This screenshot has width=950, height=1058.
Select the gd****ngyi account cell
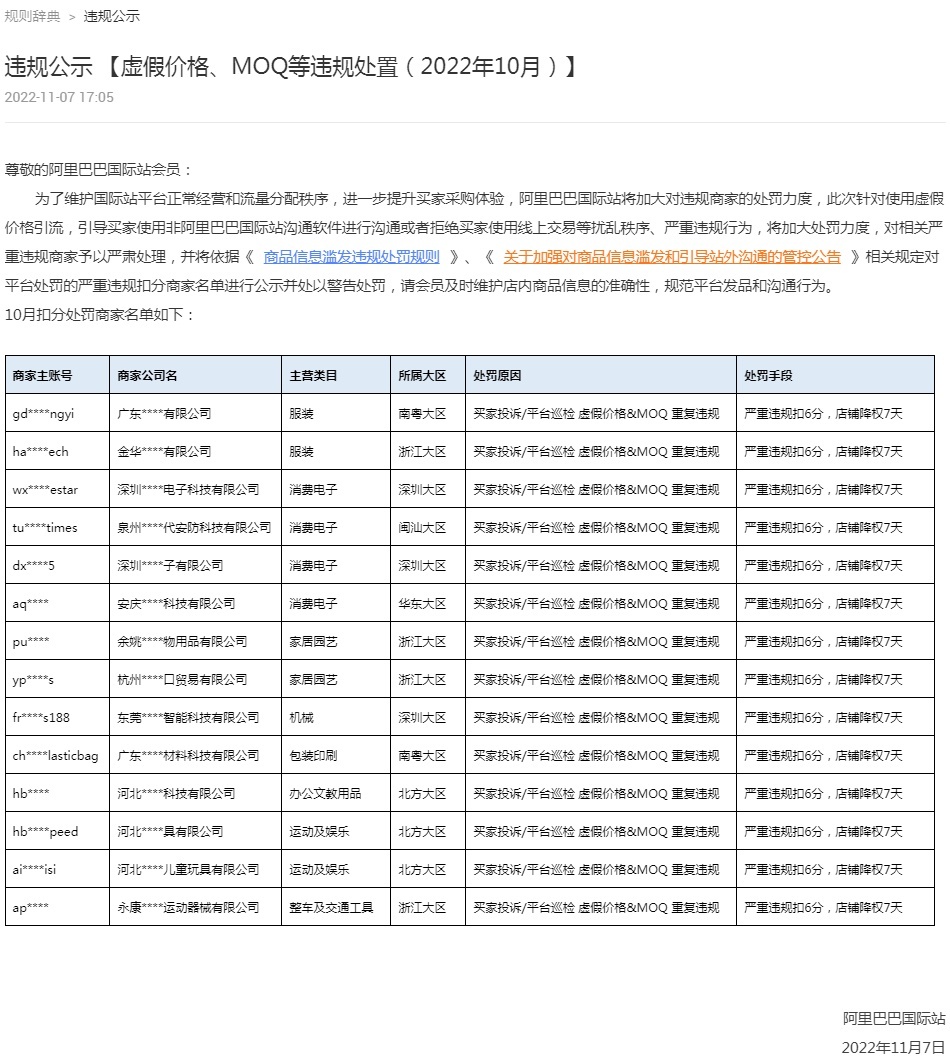[x=43, y=414]
